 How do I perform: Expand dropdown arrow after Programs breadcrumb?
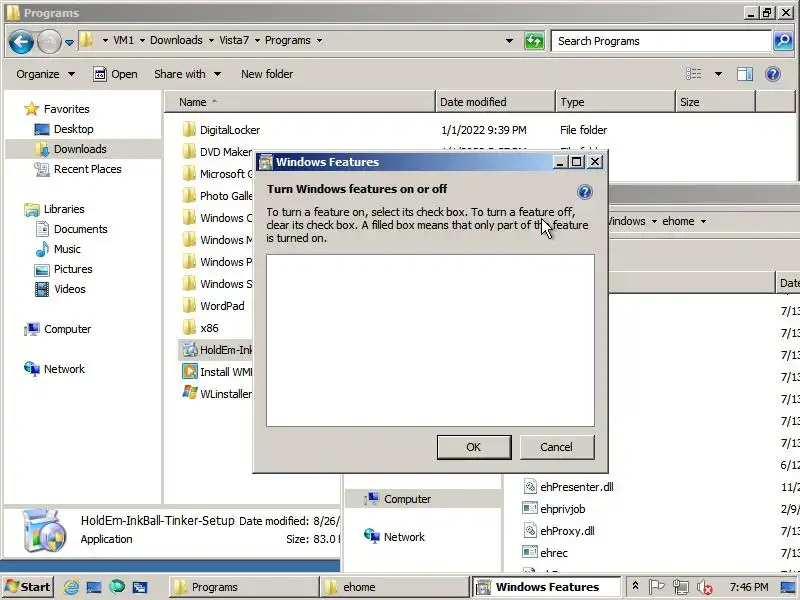[x=319, y=40]
